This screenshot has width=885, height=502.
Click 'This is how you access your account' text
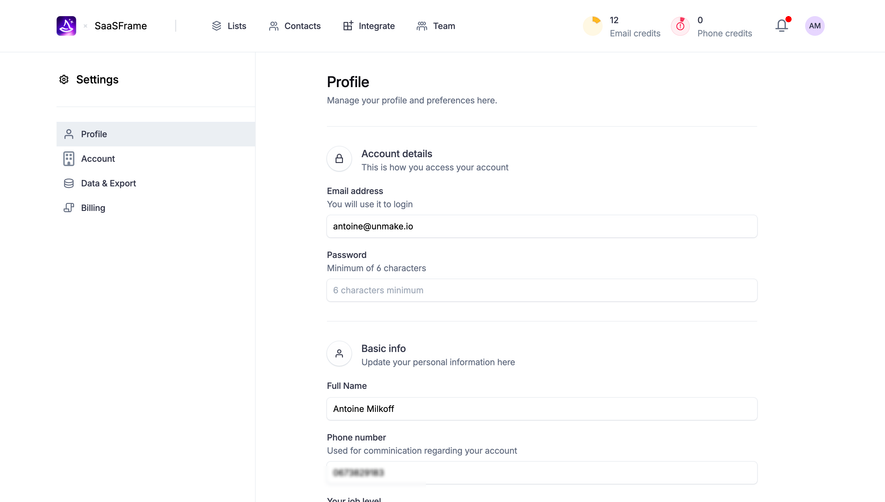pos(435,168)
